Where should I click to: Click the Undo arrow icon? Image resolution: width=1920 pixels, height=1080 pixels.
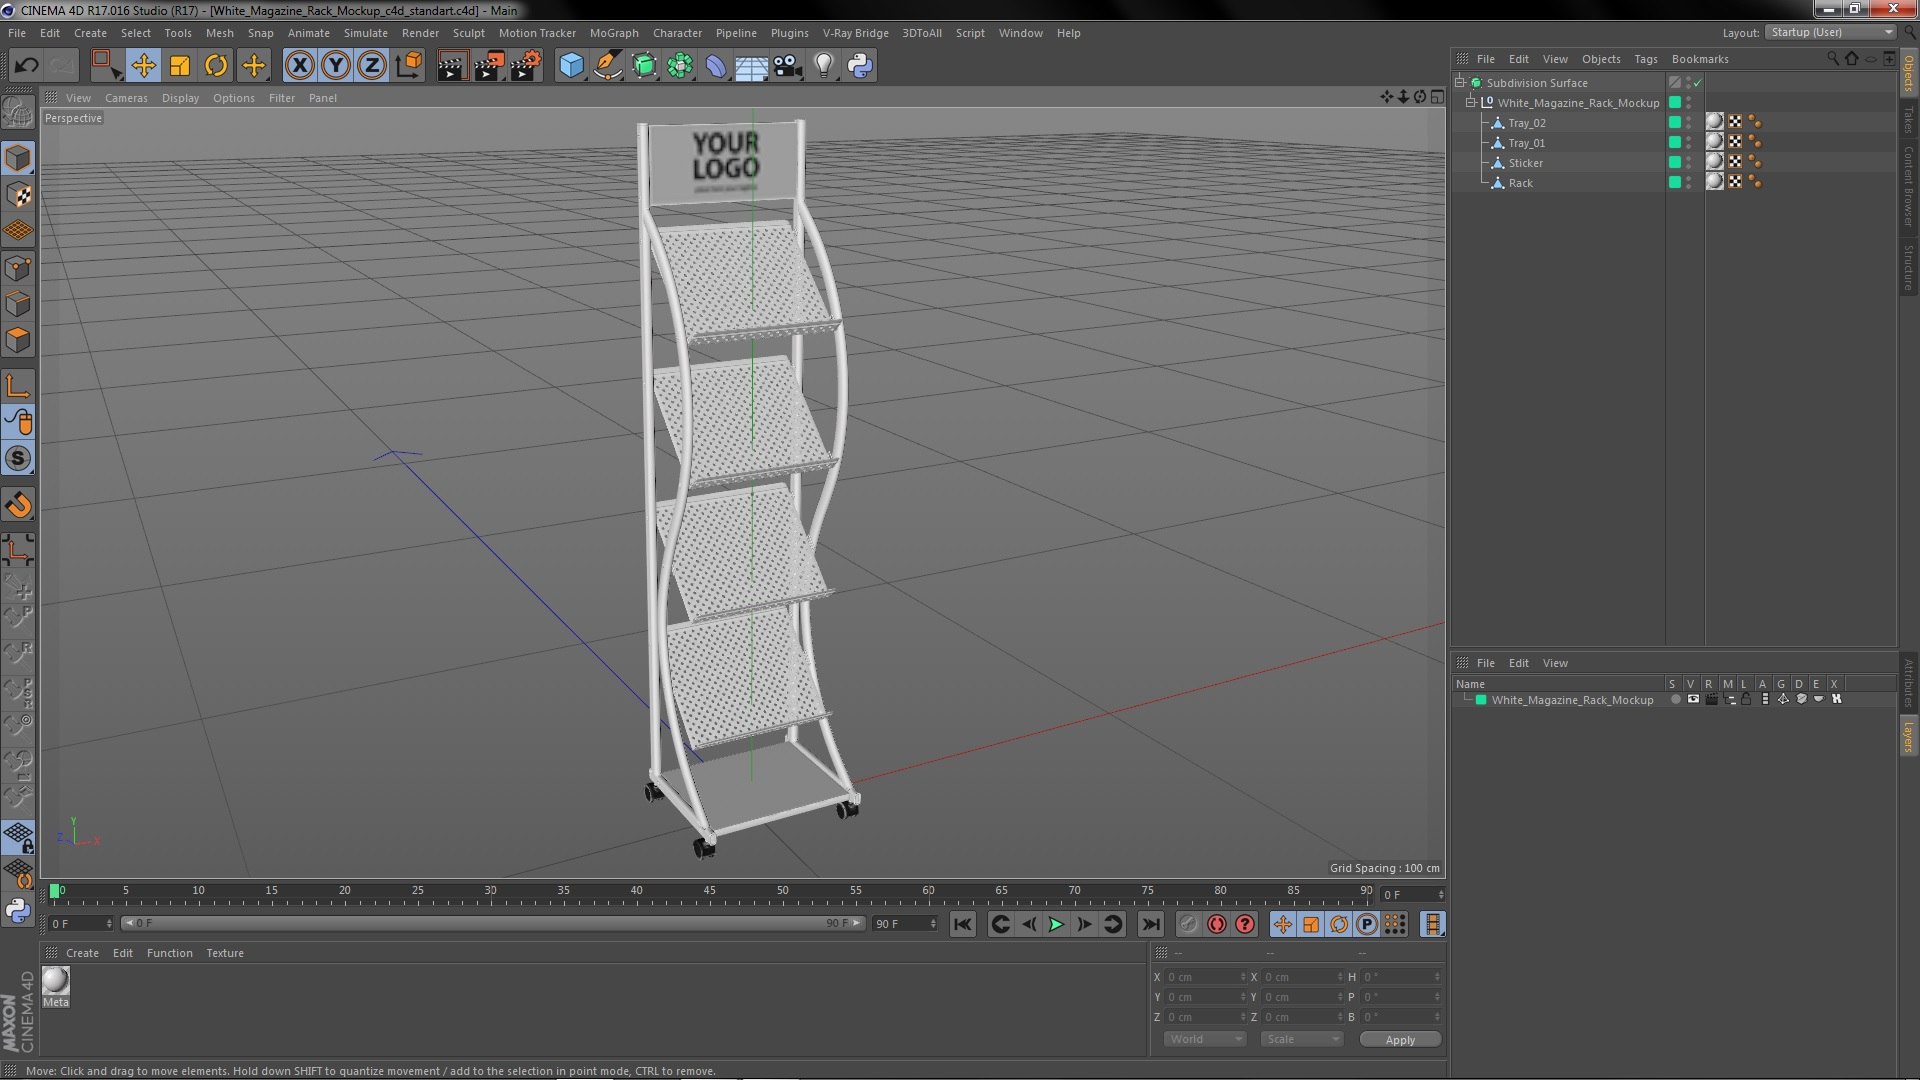26,66
